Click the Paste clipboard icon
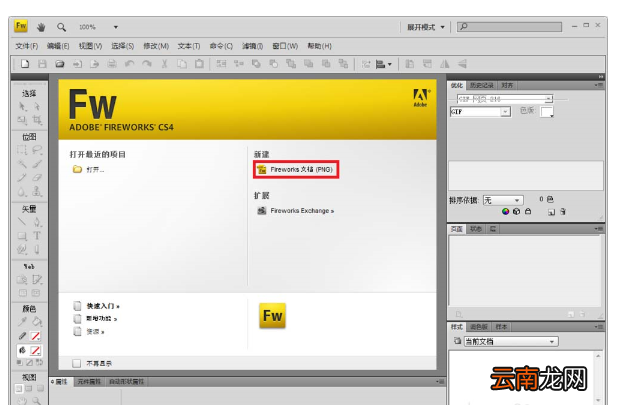624x407 pixels. pos(199,64)
